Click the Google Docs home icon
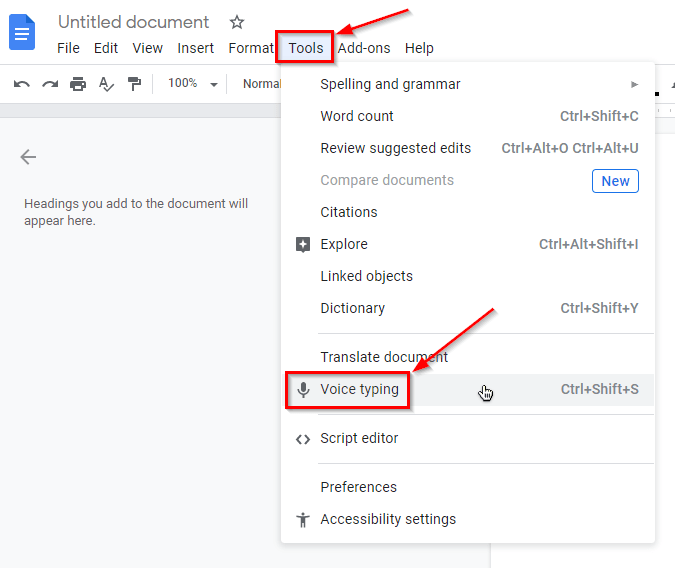675x568 pixels. [22, 32]
